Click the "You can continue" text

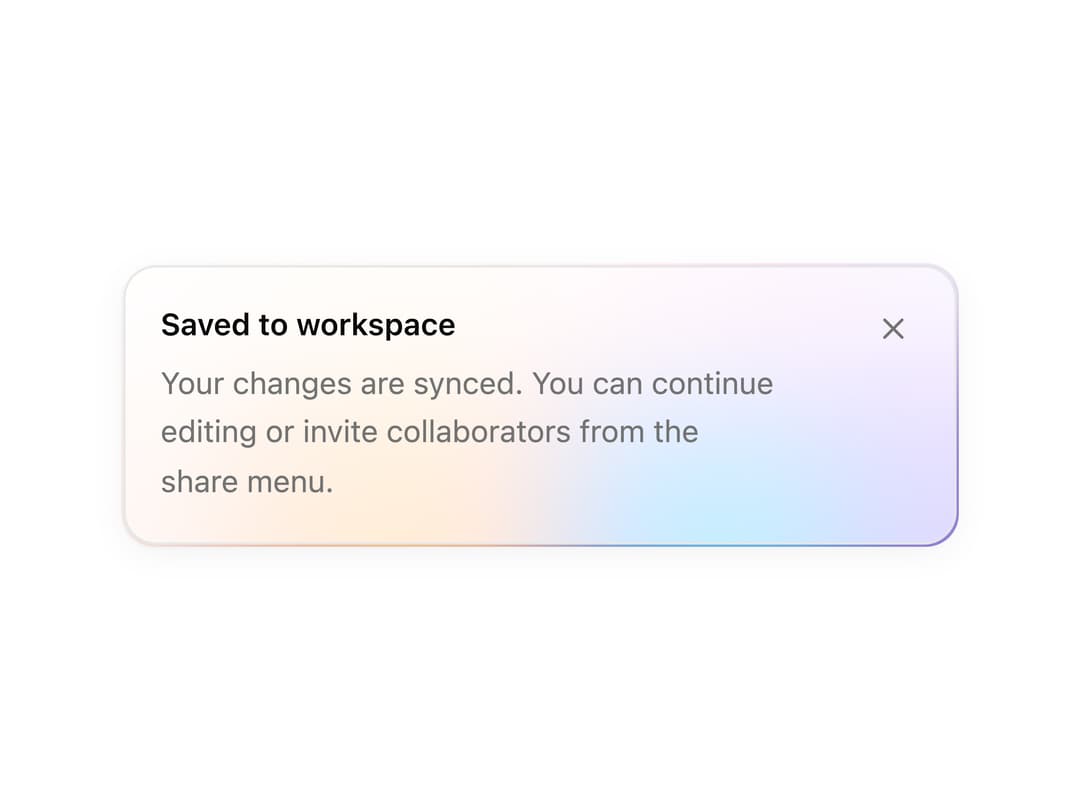tap(653, 384)
